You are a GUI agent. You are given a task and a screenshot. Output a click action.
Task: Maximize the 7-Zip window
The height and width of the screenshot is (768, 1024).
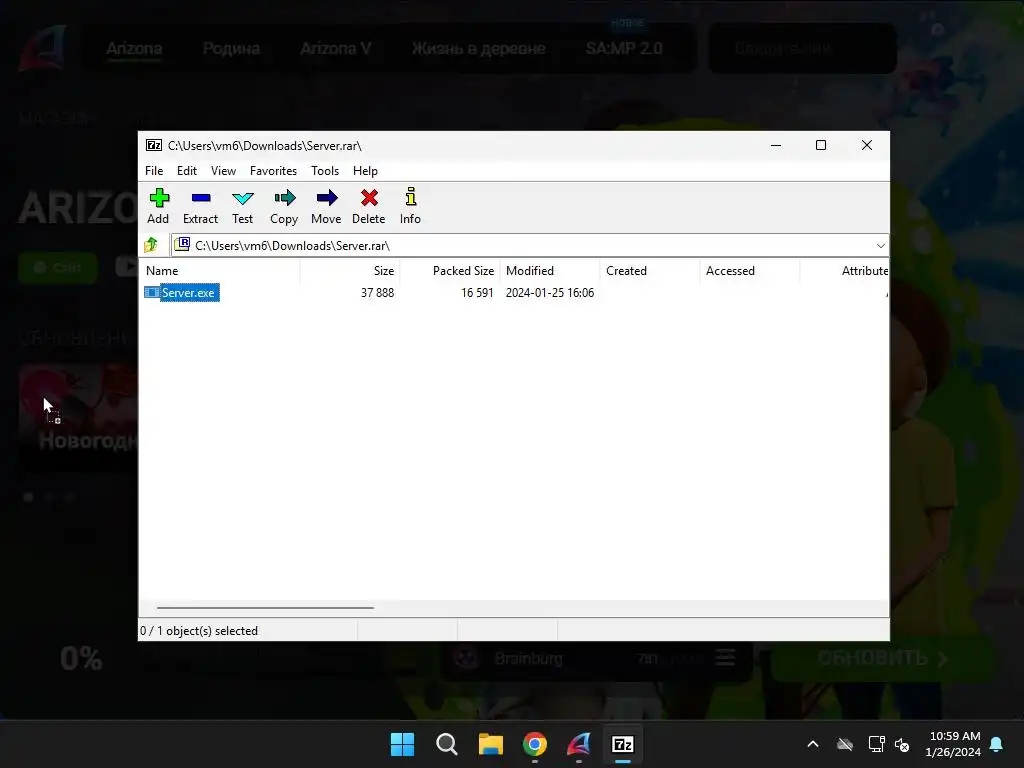(821, 145)
